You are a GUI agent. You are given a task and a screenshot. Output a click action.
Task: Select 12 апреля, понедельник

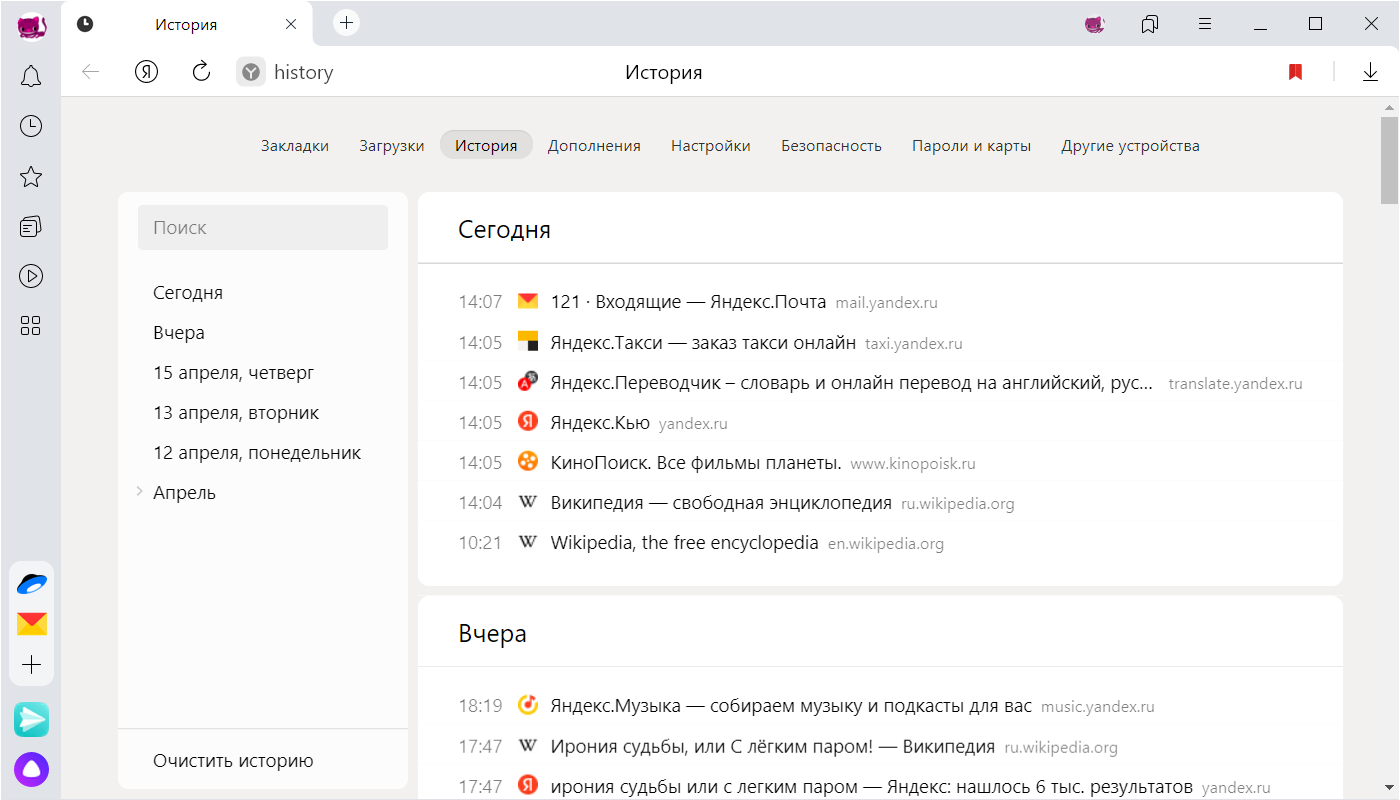[257, 453]
